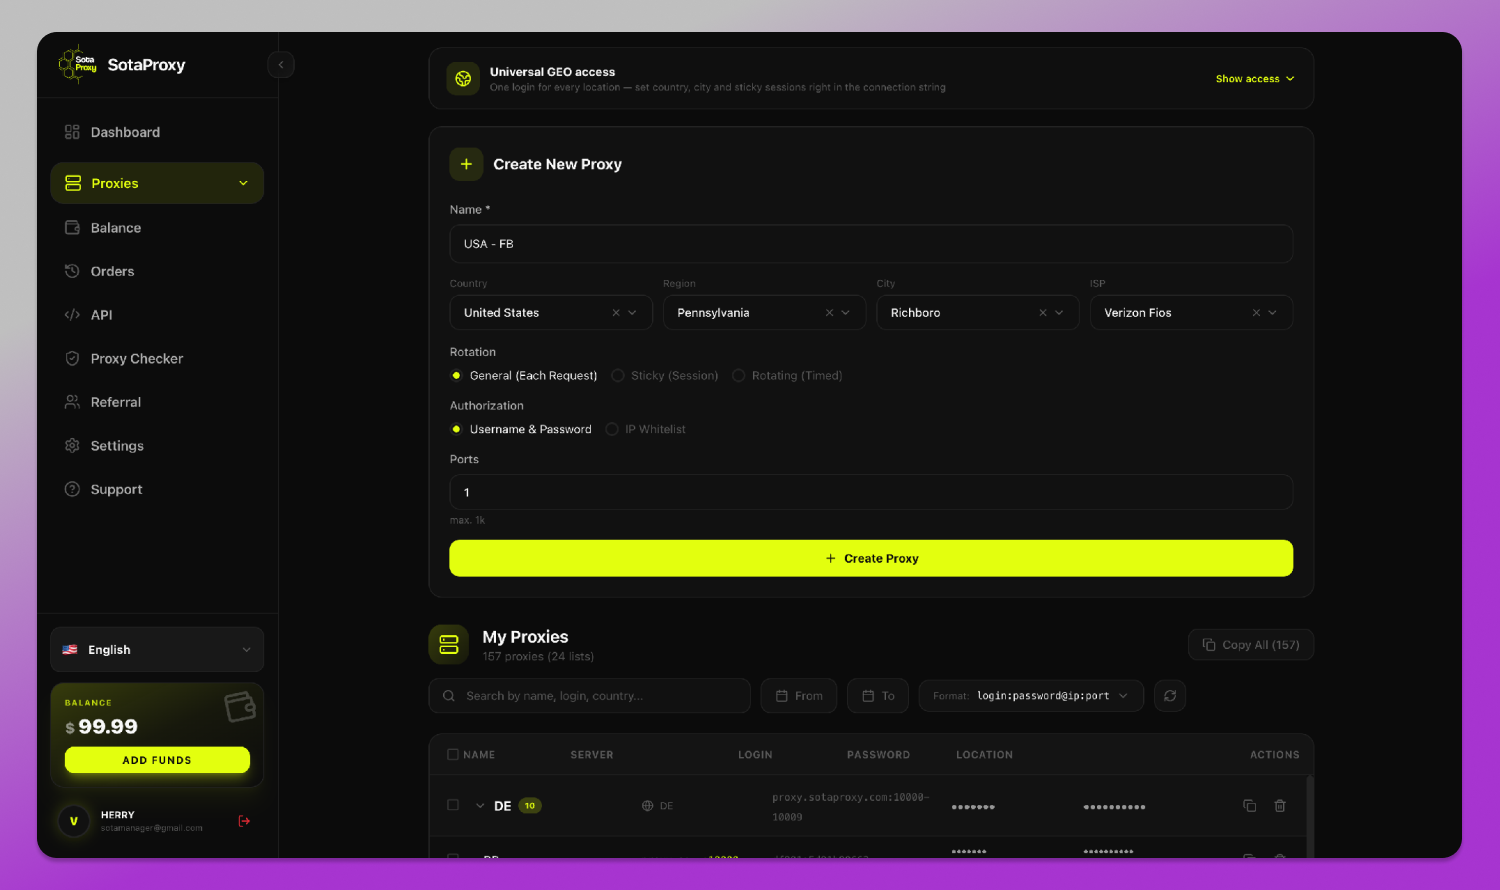This screenshot has width=1500, height=890.
Task: Clear the Richboro city selection
Action: (x=1043, y=313)
